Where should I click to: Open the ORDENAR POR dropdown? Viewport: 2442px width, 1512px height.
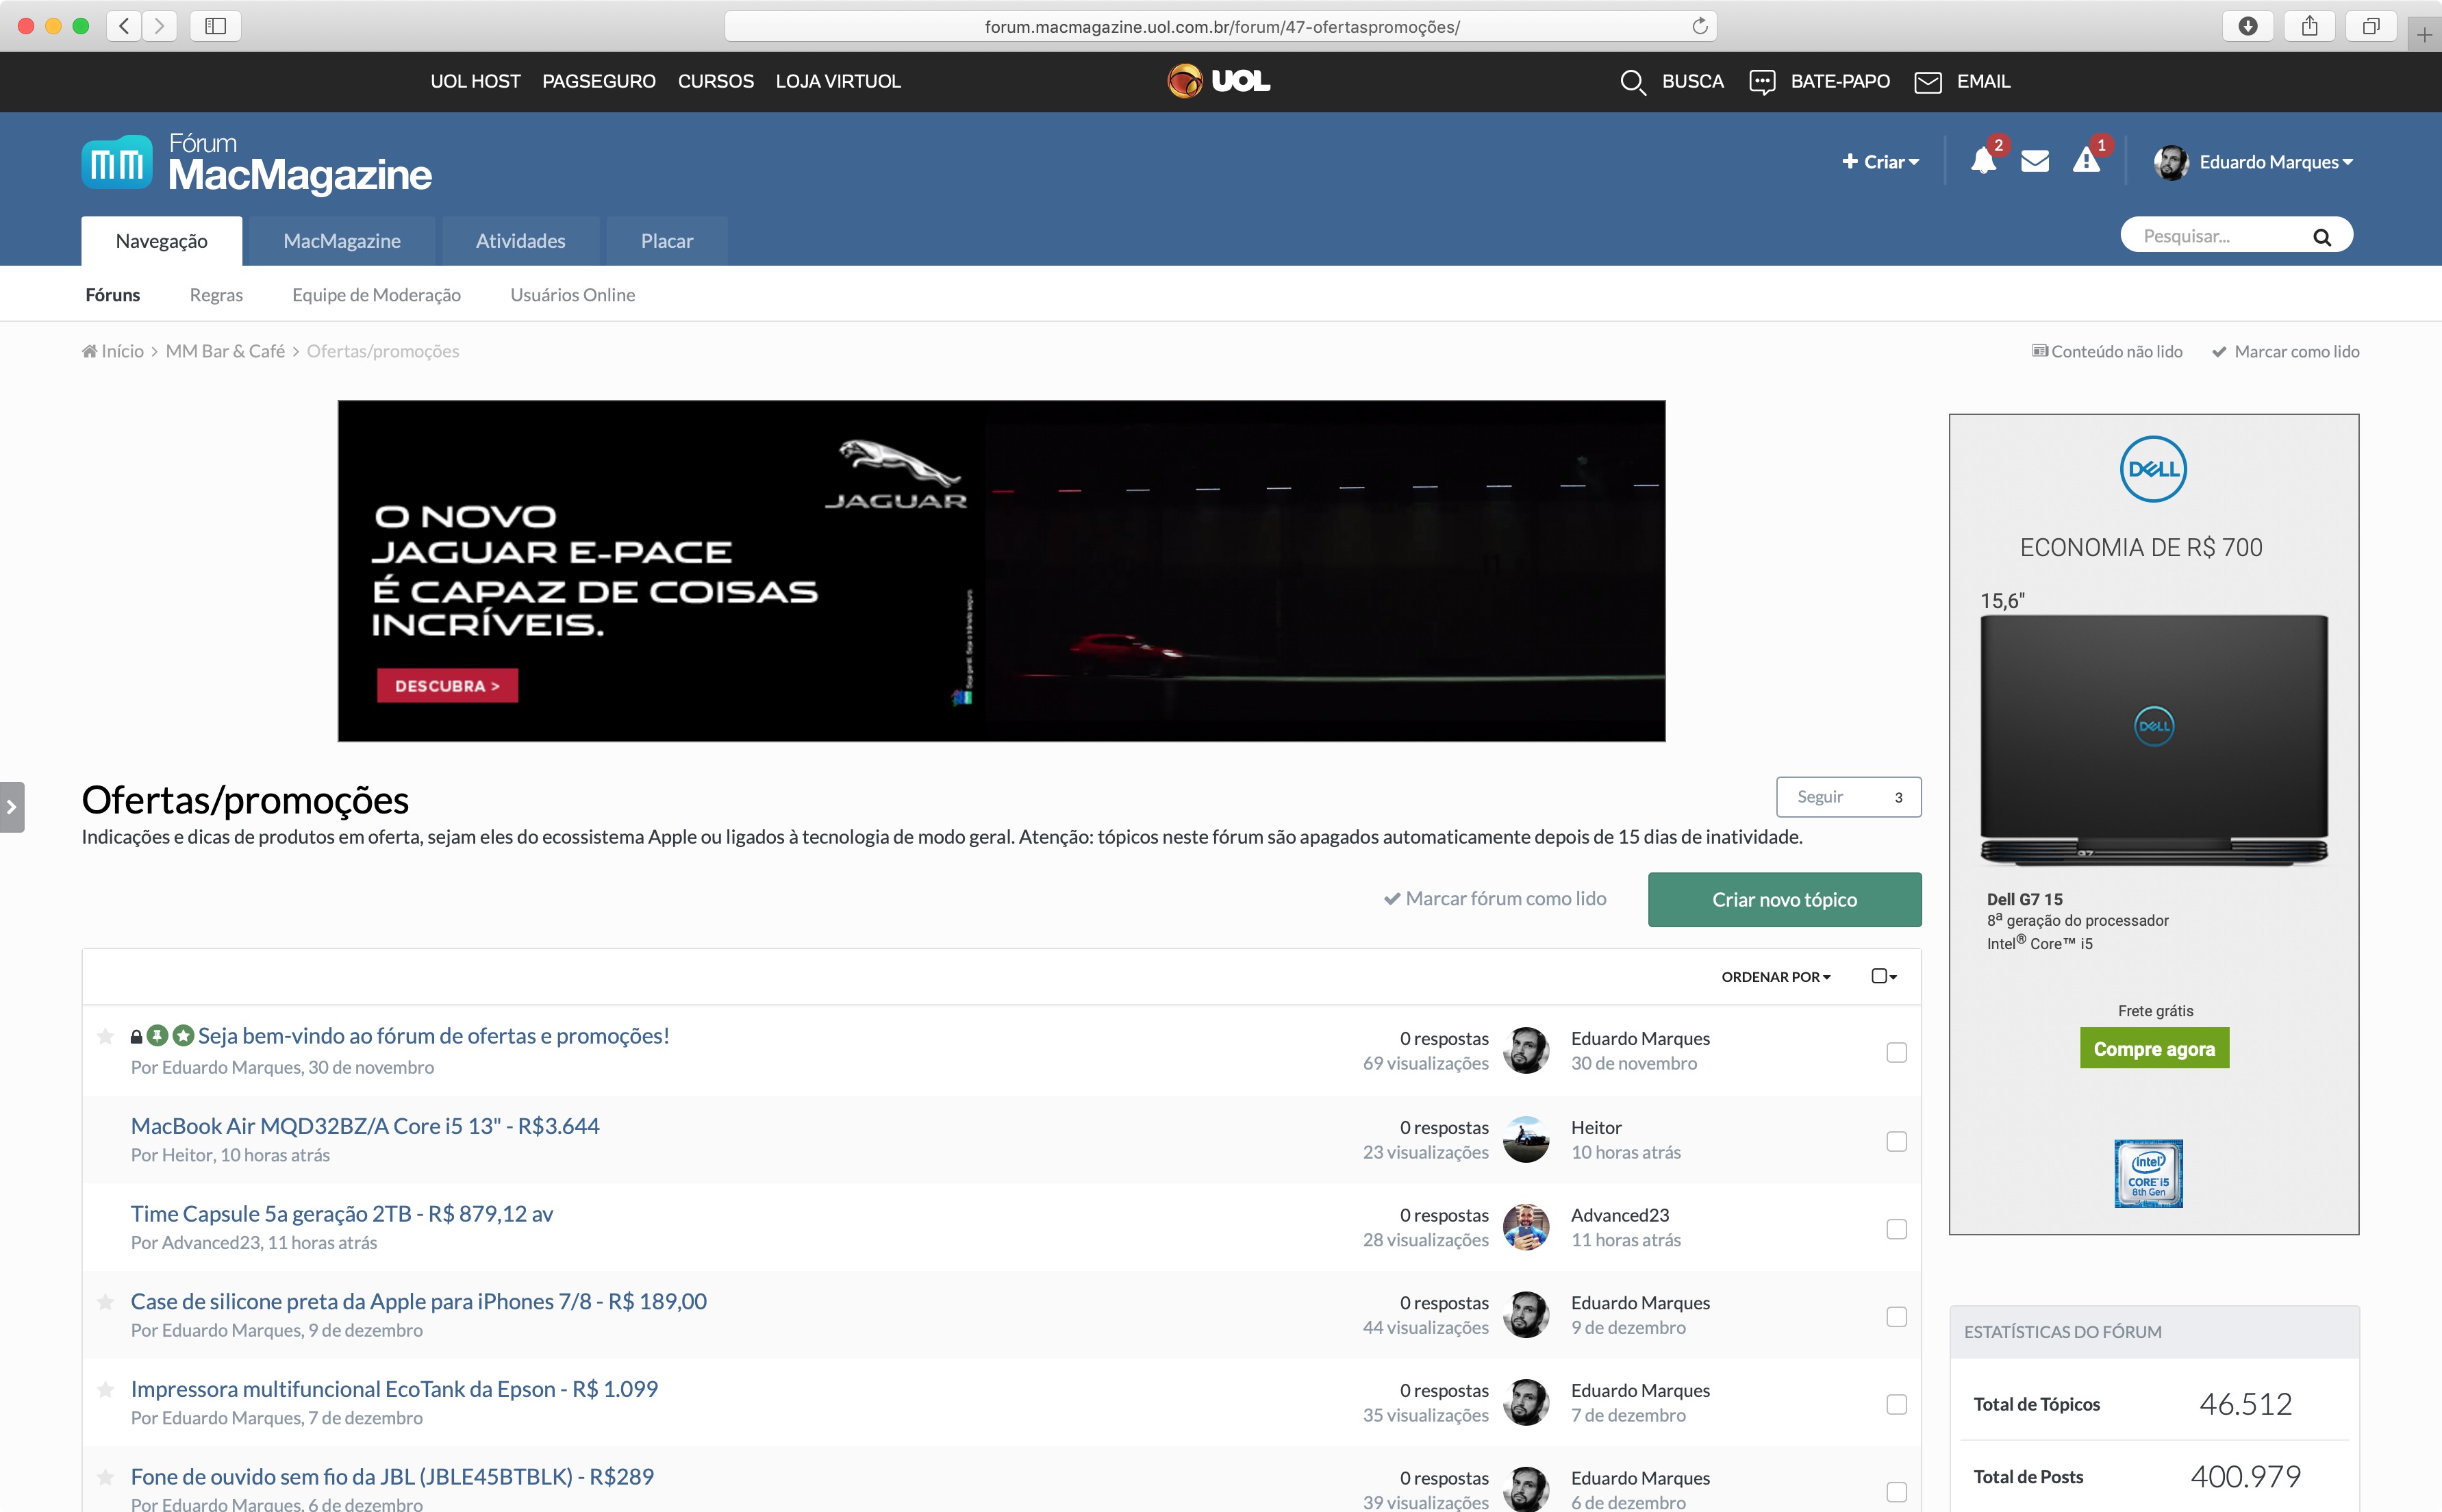[1776, 977]
